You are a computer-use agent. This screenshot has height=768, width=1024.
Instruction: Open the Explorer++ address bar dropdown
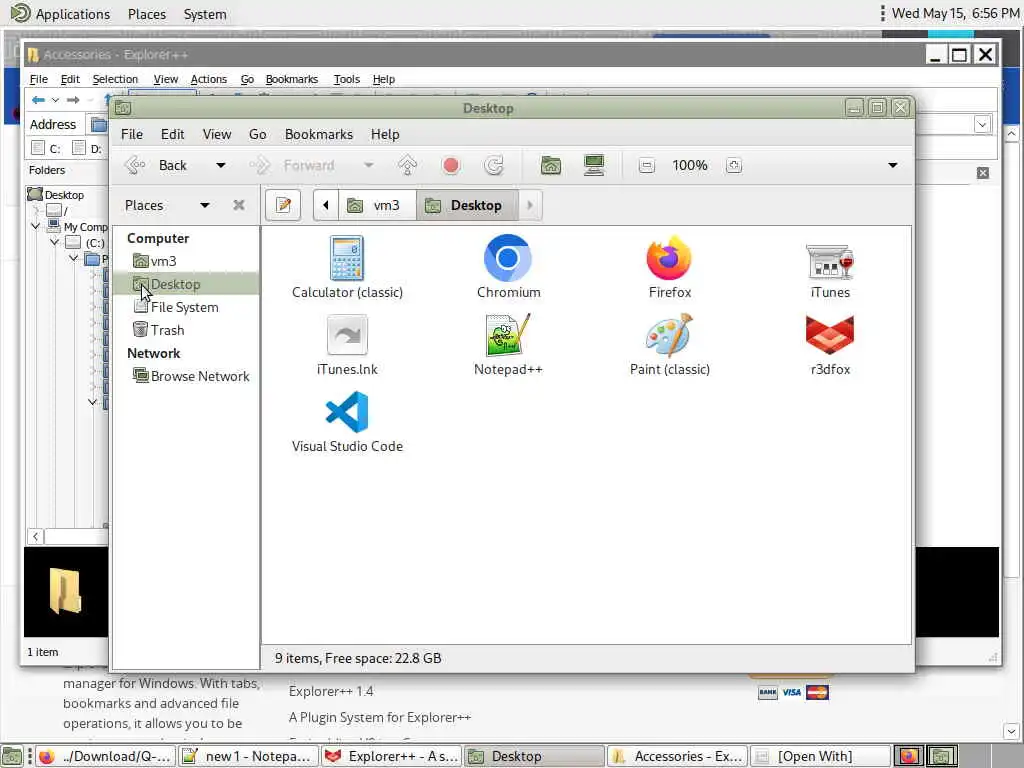982,124
